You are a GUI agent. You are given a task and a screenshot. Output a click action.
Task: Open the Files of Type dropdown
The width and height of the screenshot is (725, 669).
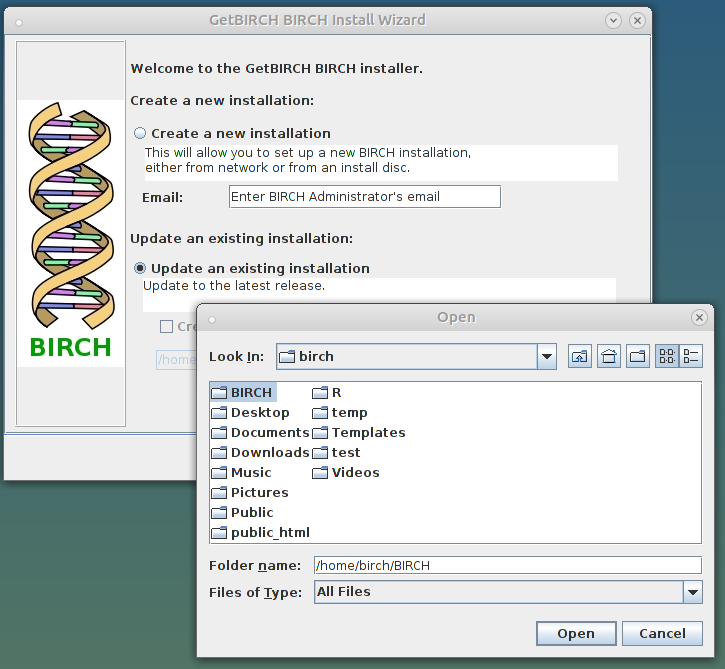point(693,592)
